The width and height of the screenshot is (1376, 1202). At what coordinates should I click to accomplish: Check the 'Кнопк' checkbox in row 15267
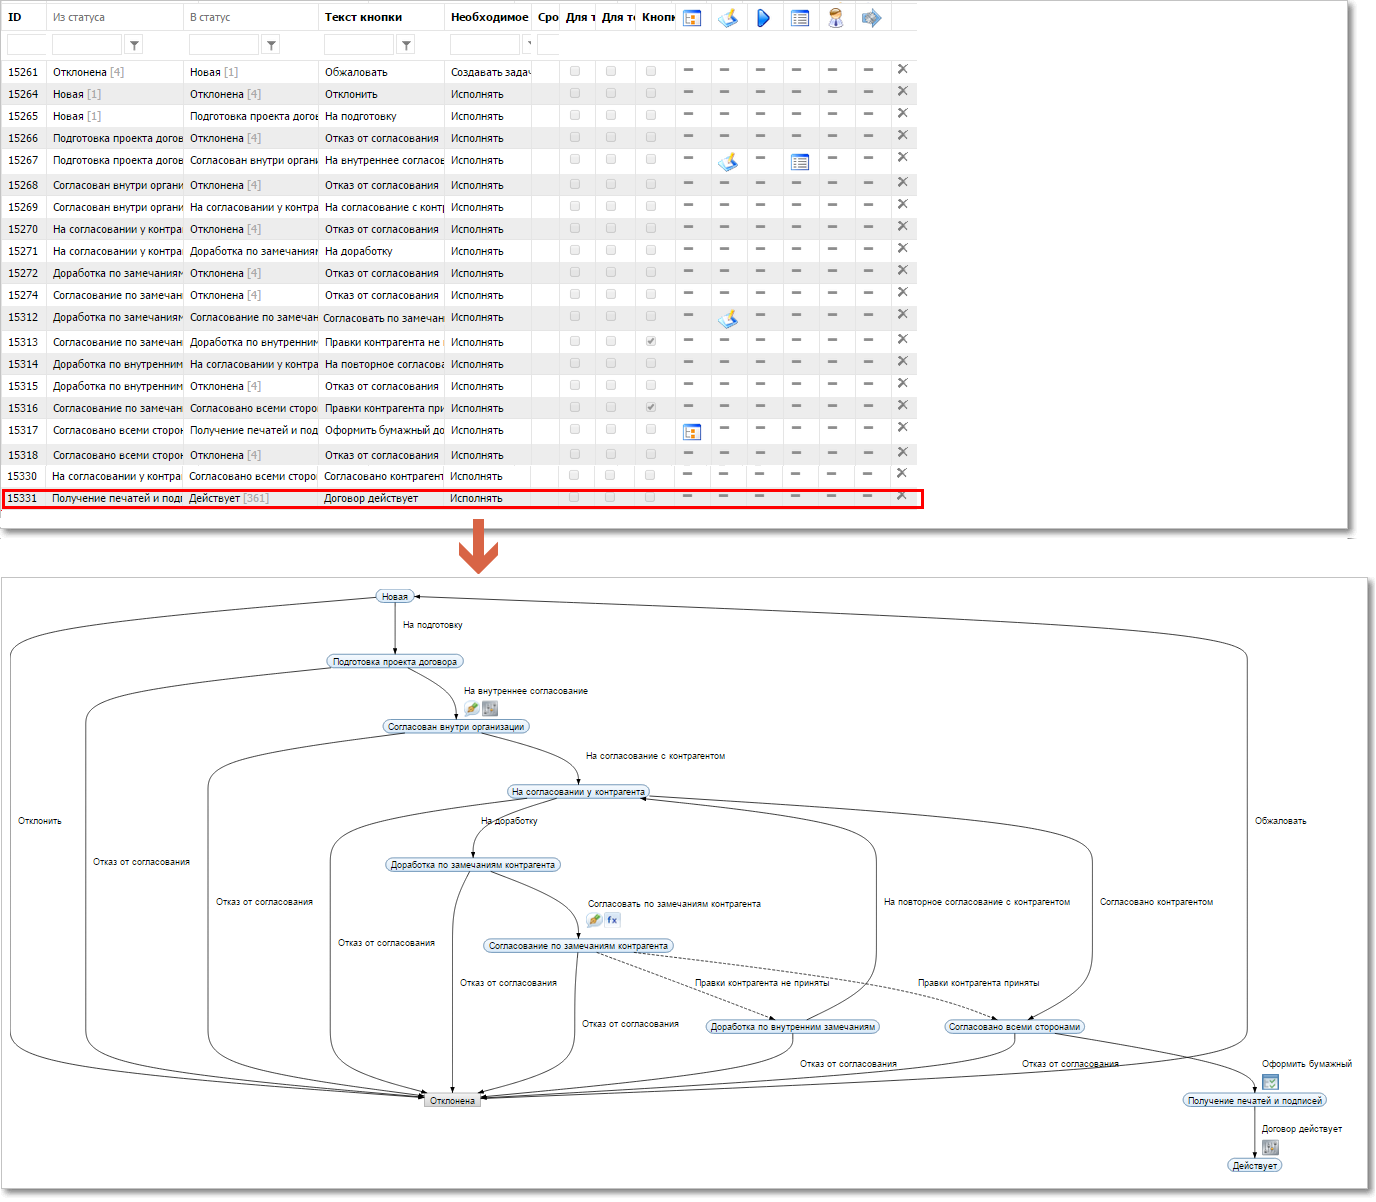(x=651, y=159)
